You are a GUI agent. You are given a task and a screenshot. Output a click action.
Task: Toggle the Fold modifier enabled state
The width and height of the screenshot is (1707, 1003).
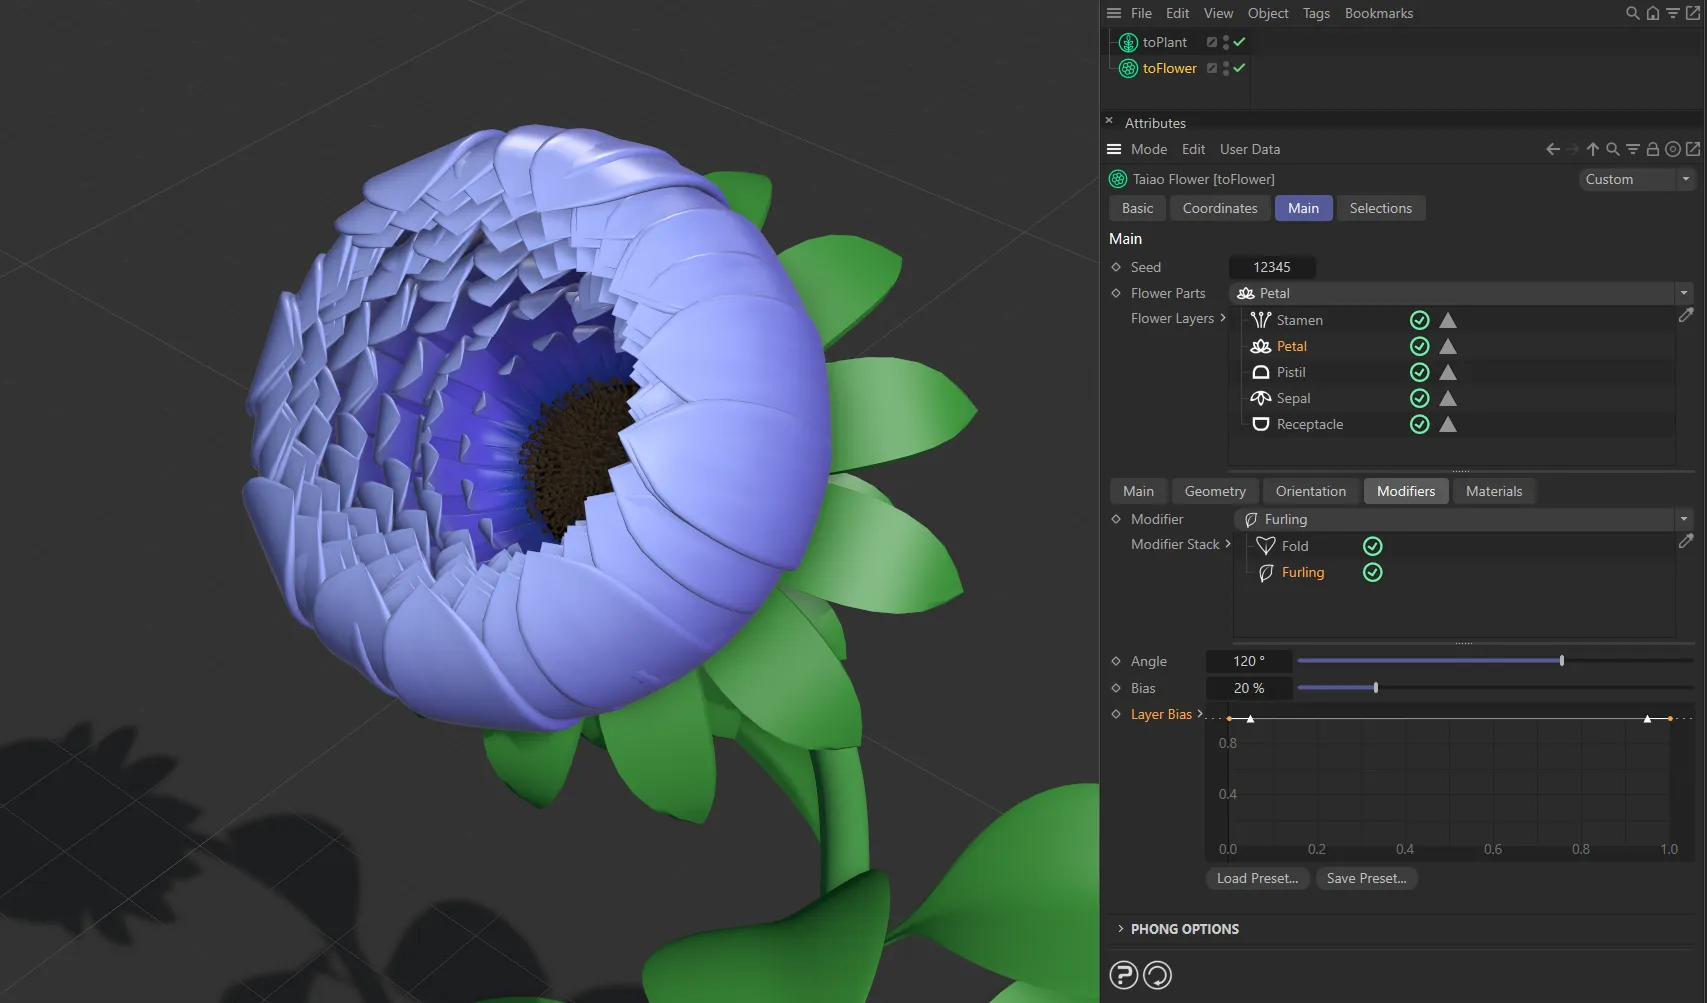(x=1372, y=546)
